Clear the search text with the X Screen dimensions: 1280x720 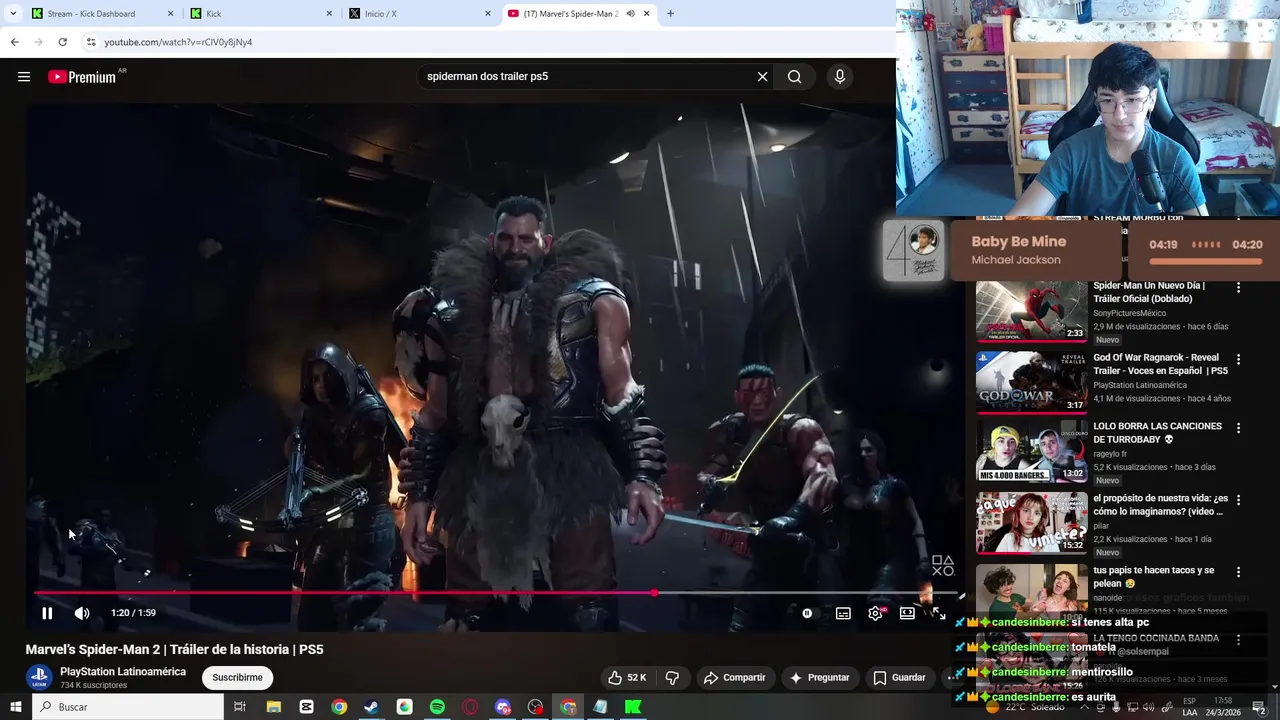tap(762, 77)
